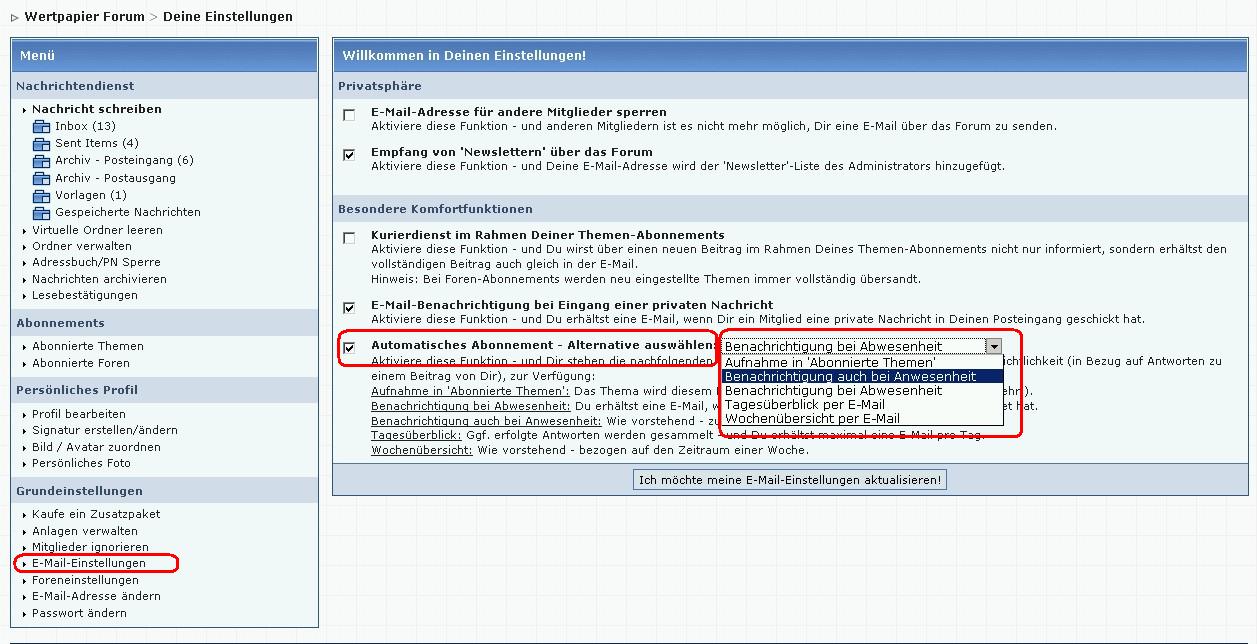Click Archiv - Postausgang text
The image size is (1257, 644).
pyautogui.click(x=115, y=178)
